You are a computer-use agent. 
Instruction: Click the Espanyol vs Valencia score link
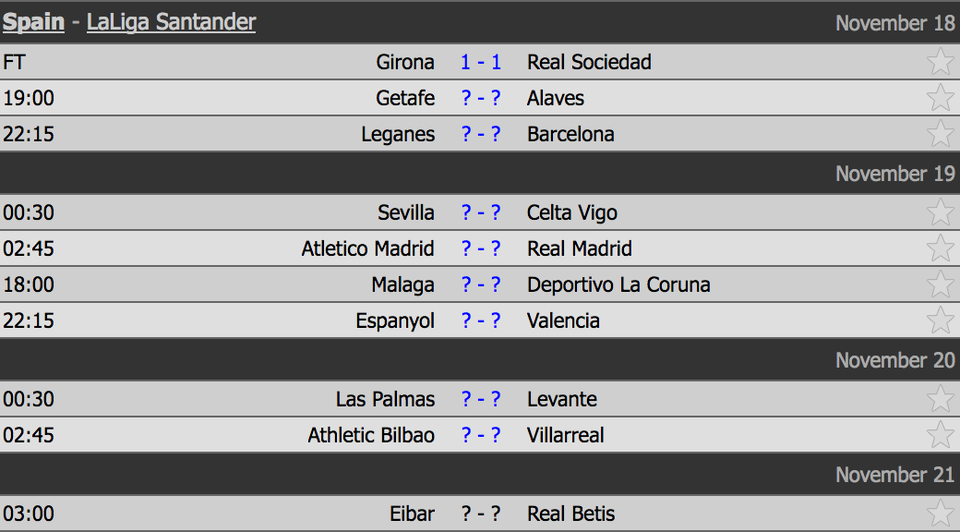coord(481,321)
